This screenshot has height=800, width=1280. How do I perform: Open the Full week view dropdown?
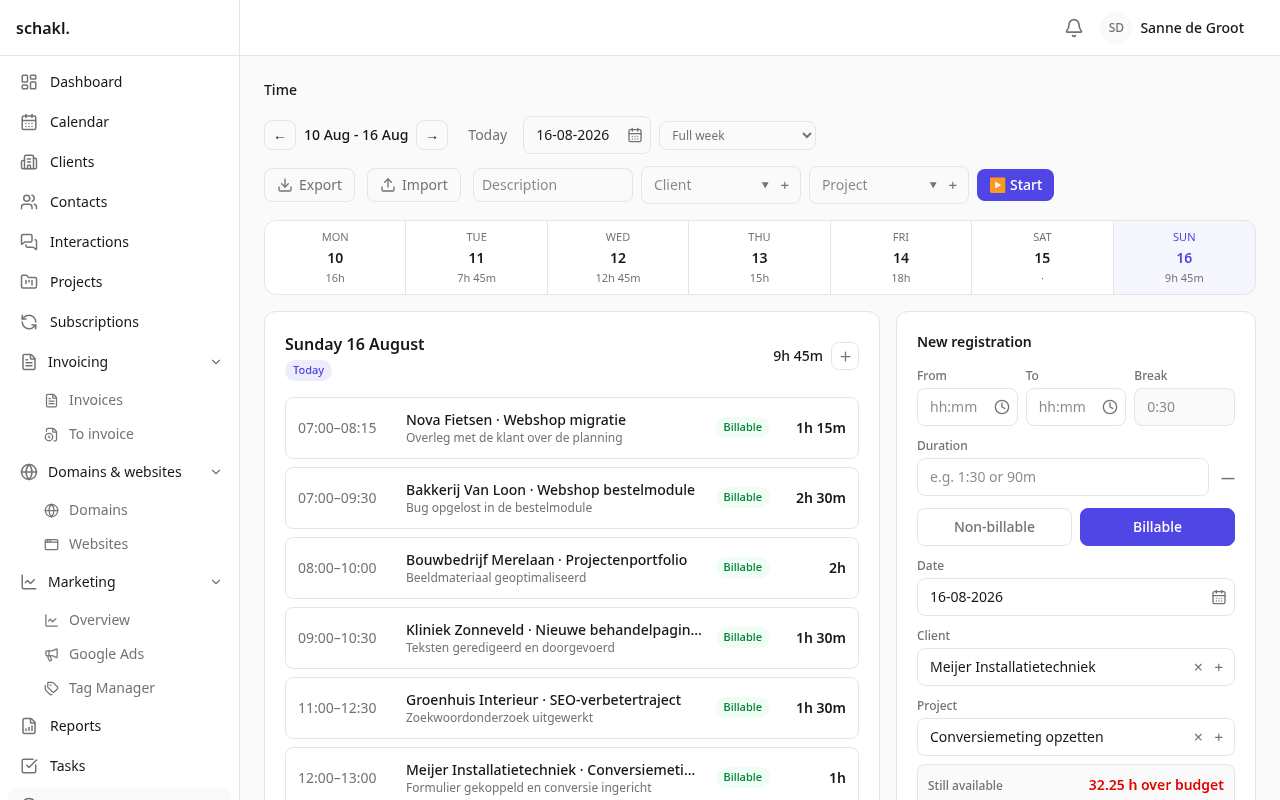point(737,135)
